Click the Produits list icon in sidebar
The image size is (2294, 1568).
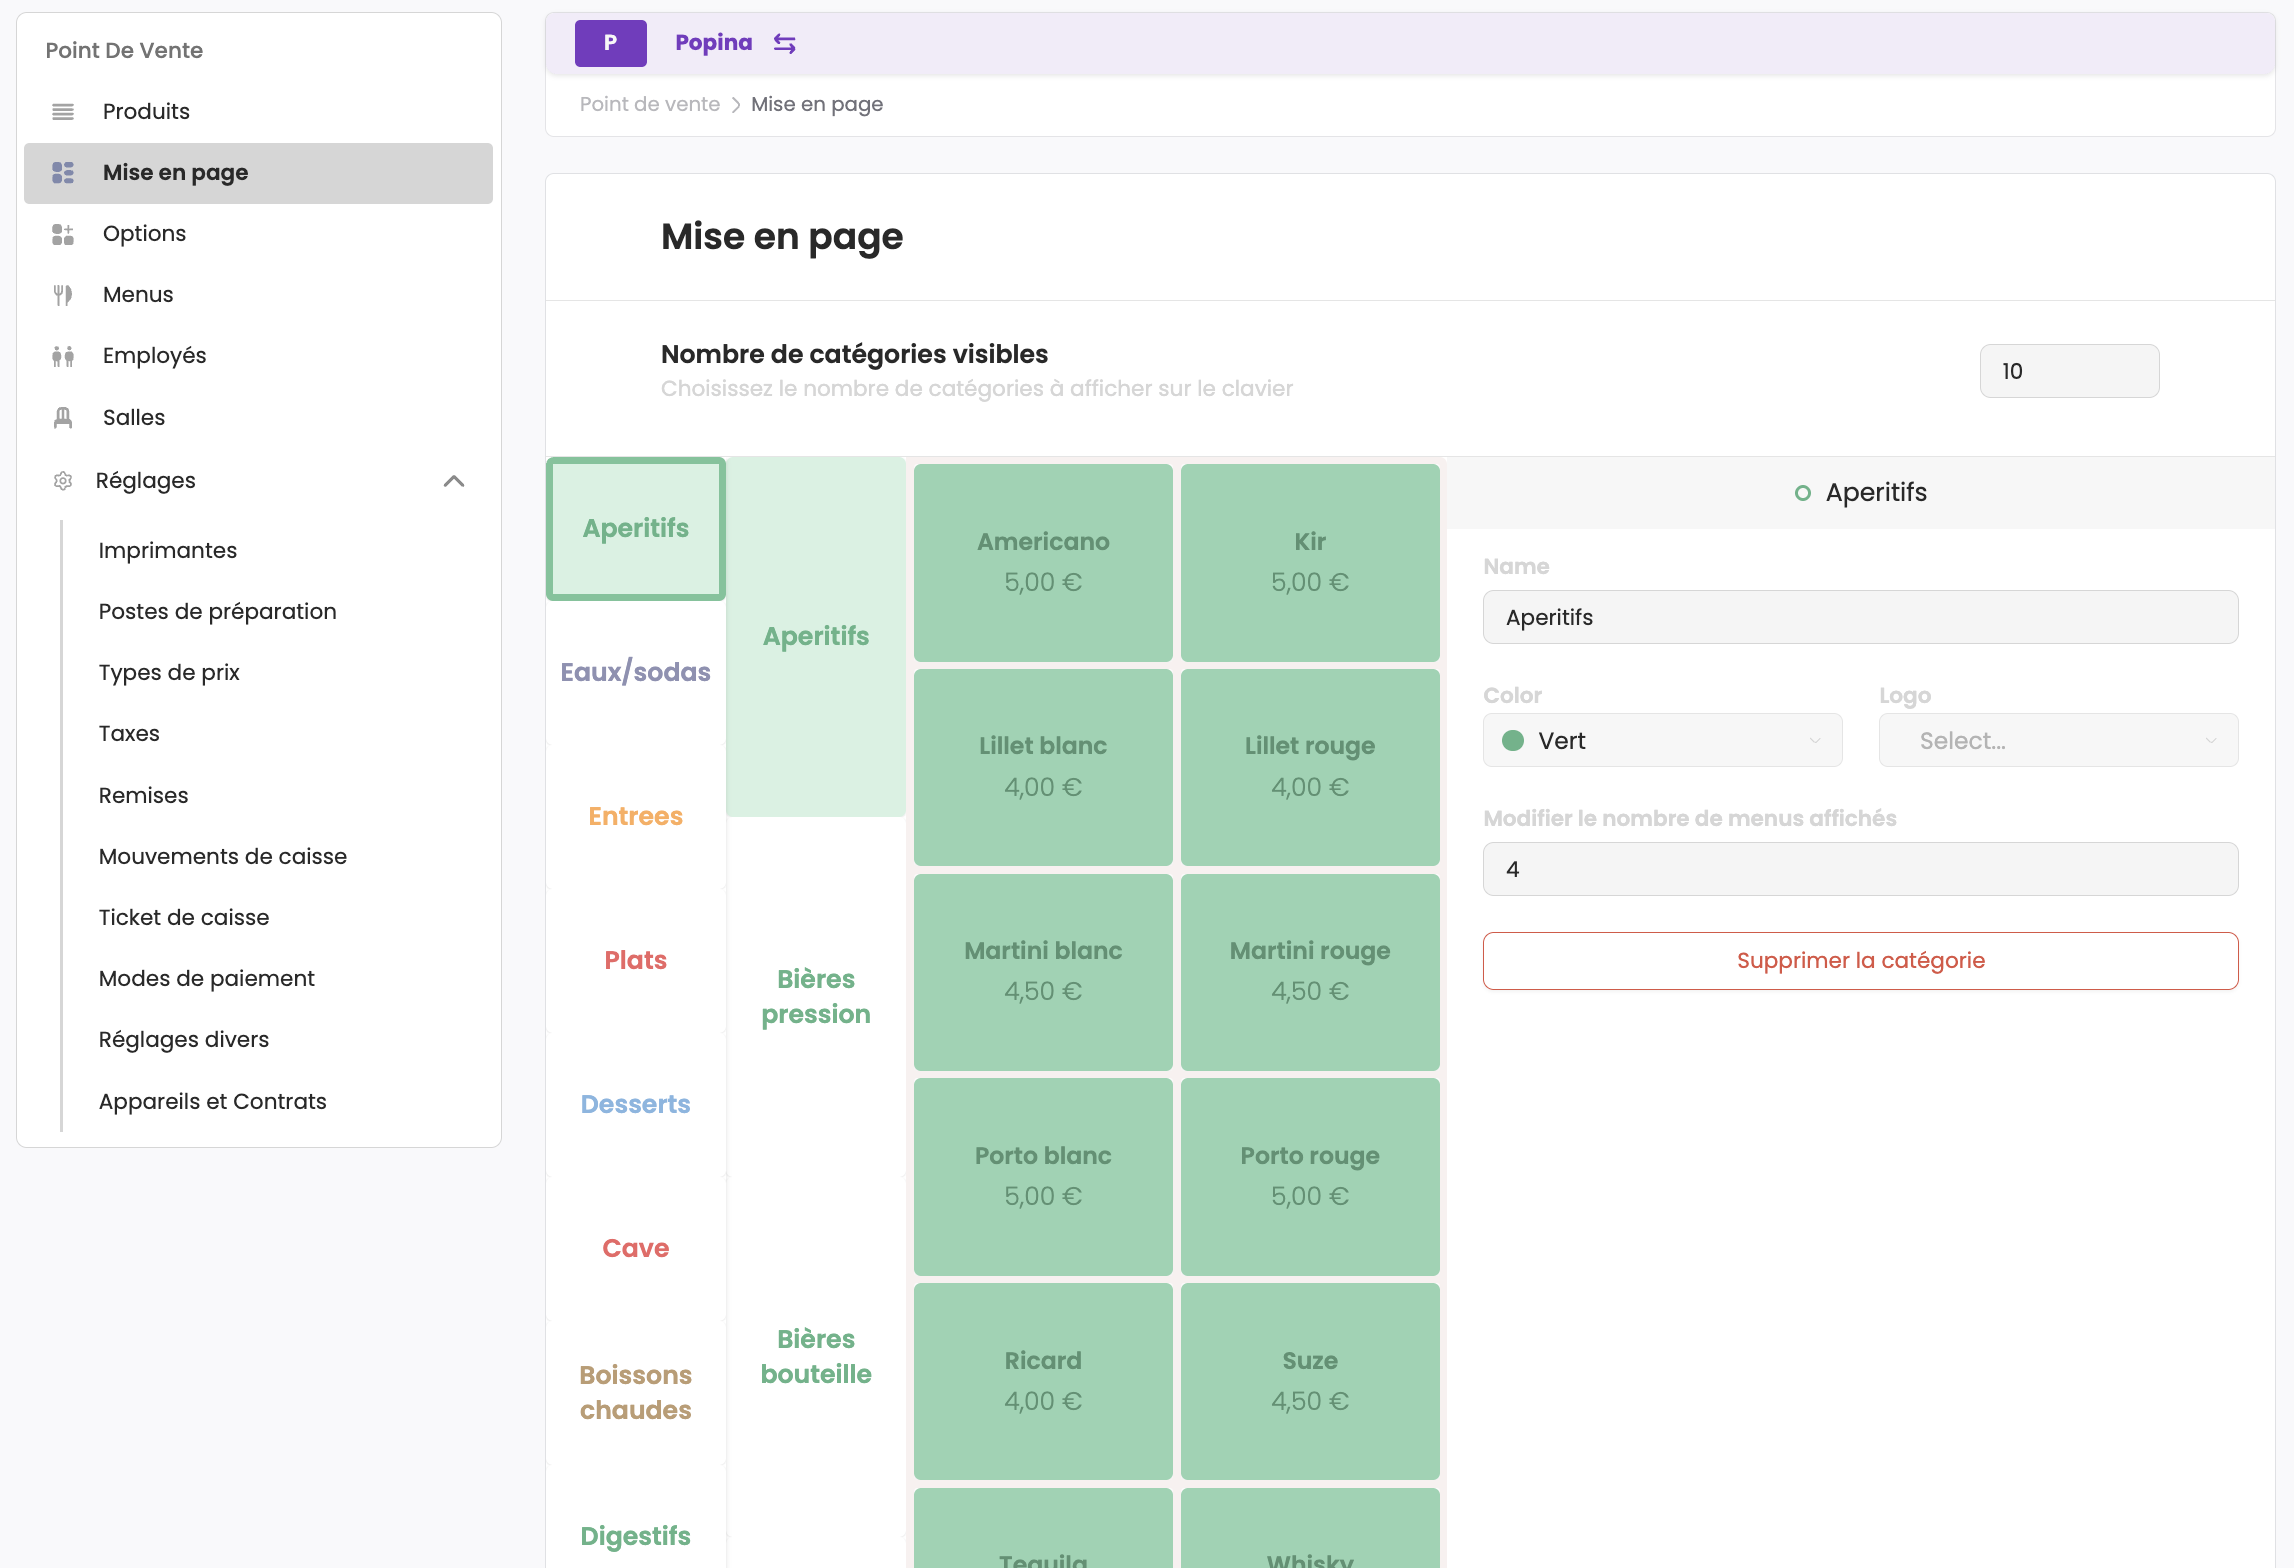click(x=63, y=111)
